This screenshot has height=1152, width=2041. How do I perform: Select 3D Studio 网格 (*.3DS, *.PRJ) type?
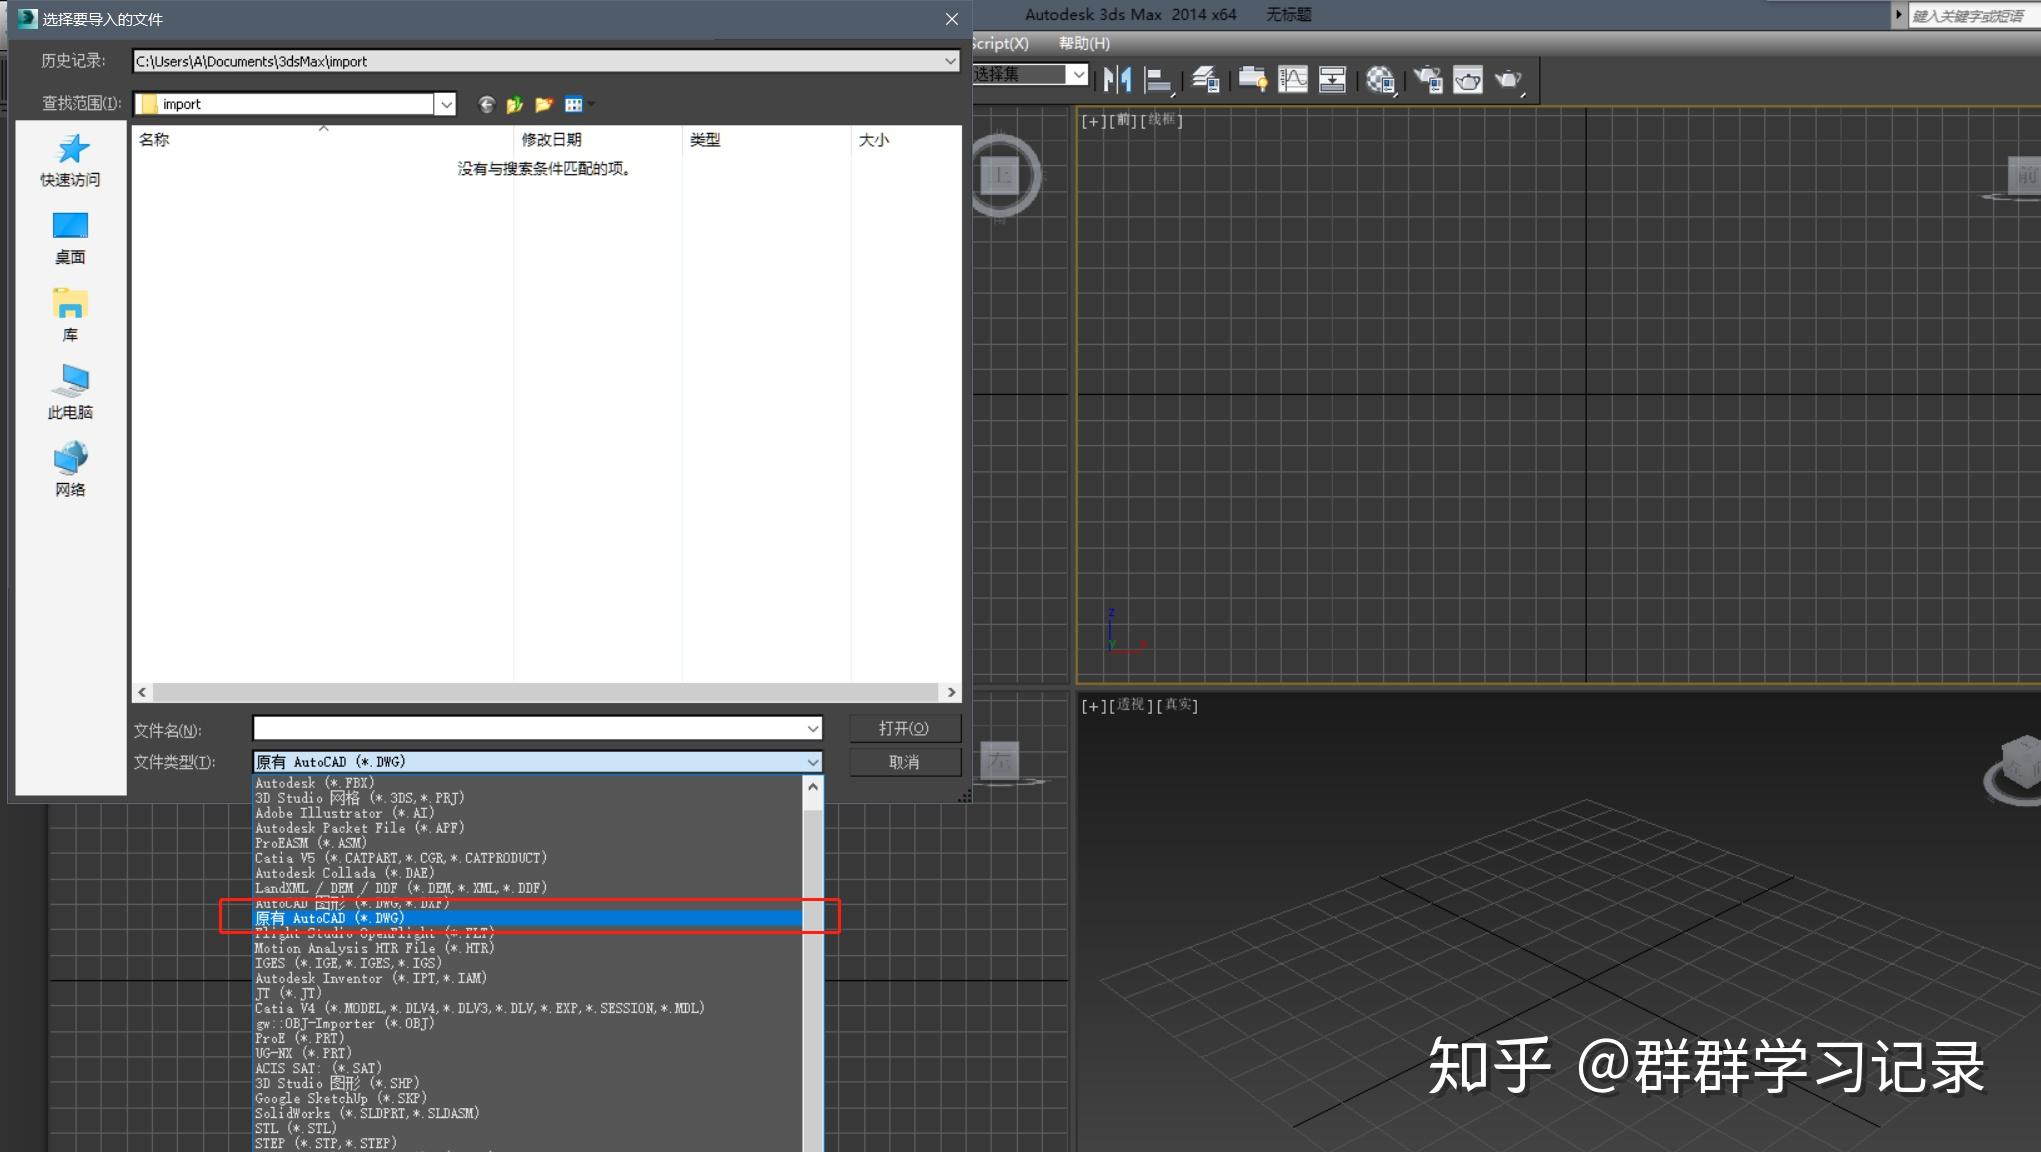[528, 798]
